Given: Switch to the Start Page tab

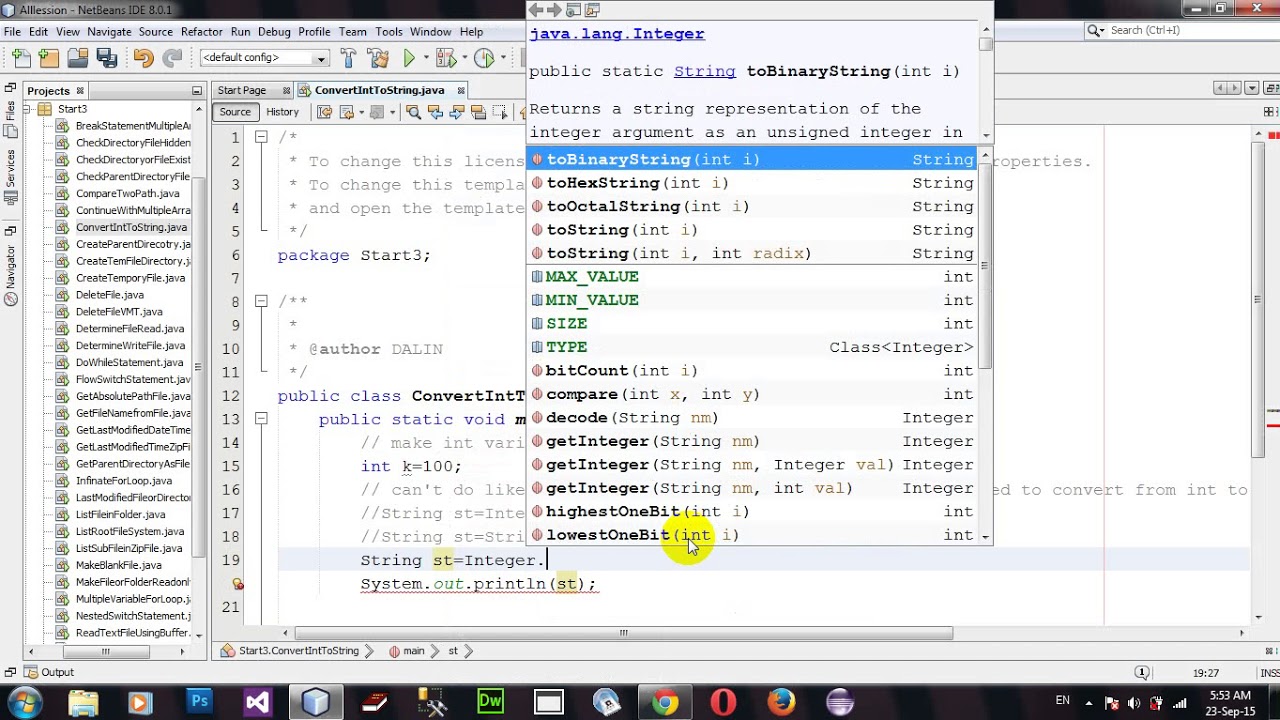Looking at the screenshot, I should point(242,90).
